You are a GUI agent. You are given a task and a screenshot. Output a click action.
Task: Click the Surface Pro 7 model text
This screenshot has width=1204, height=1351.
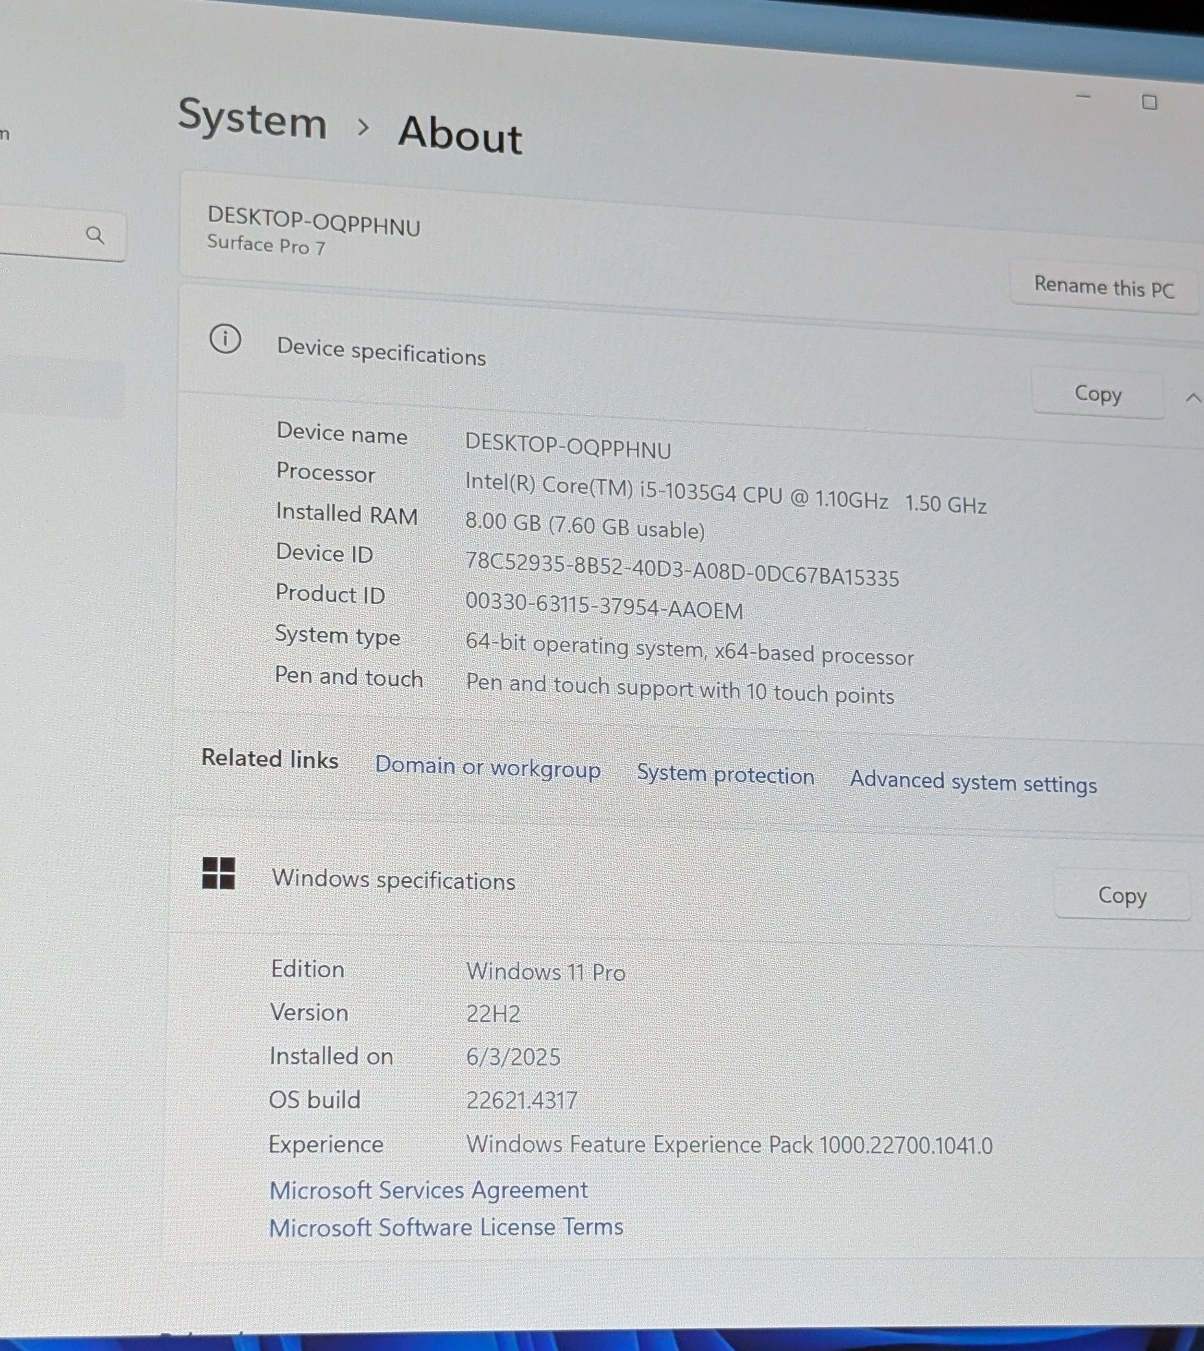(266, 245)
